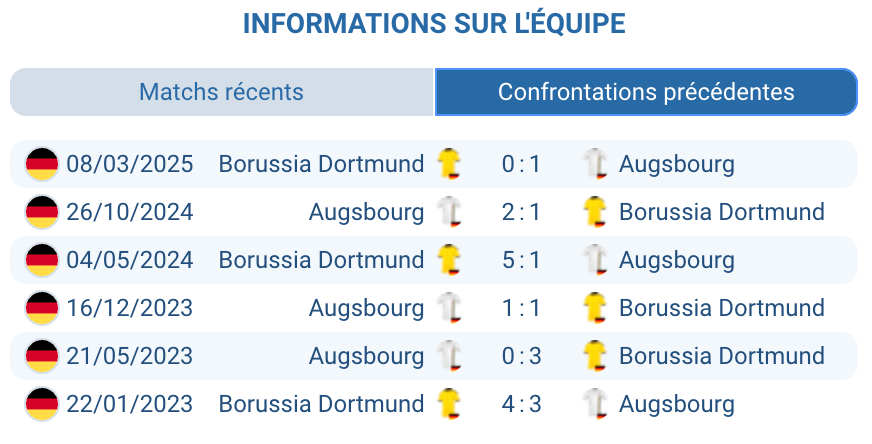Select the Confrontations précédentes tab

tap(646, 92)
